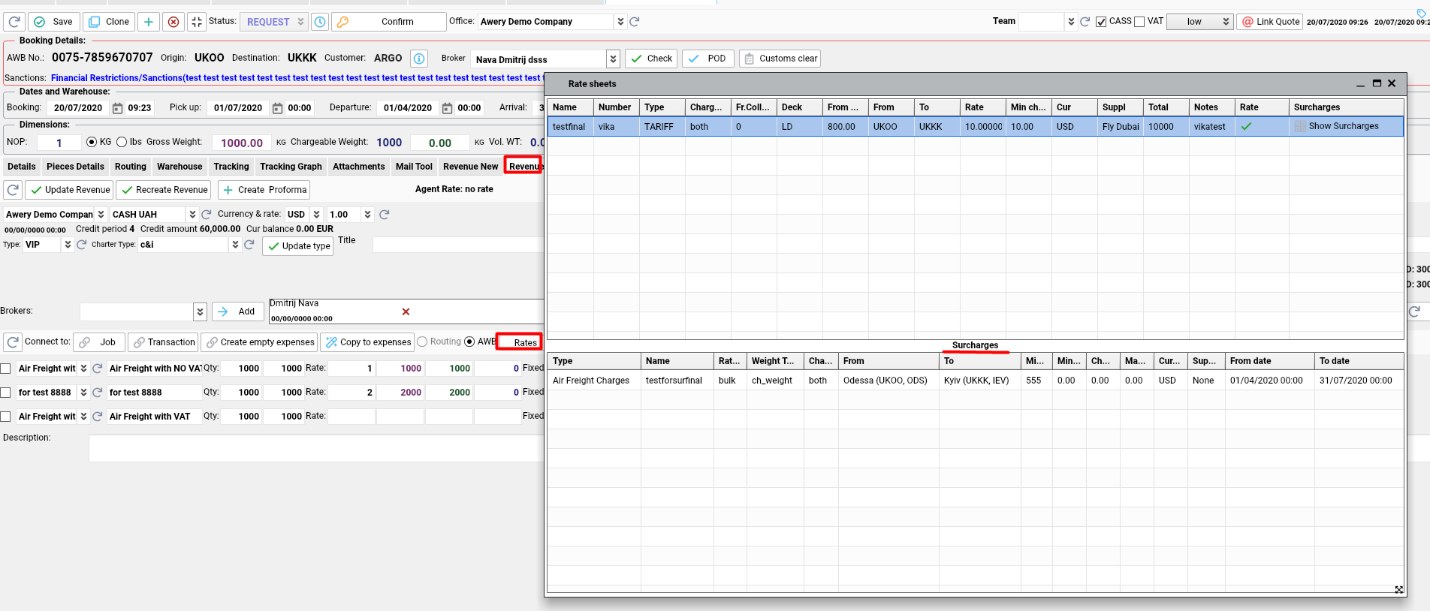Click the clock history icon next to Status

click(x=319, y=21)
